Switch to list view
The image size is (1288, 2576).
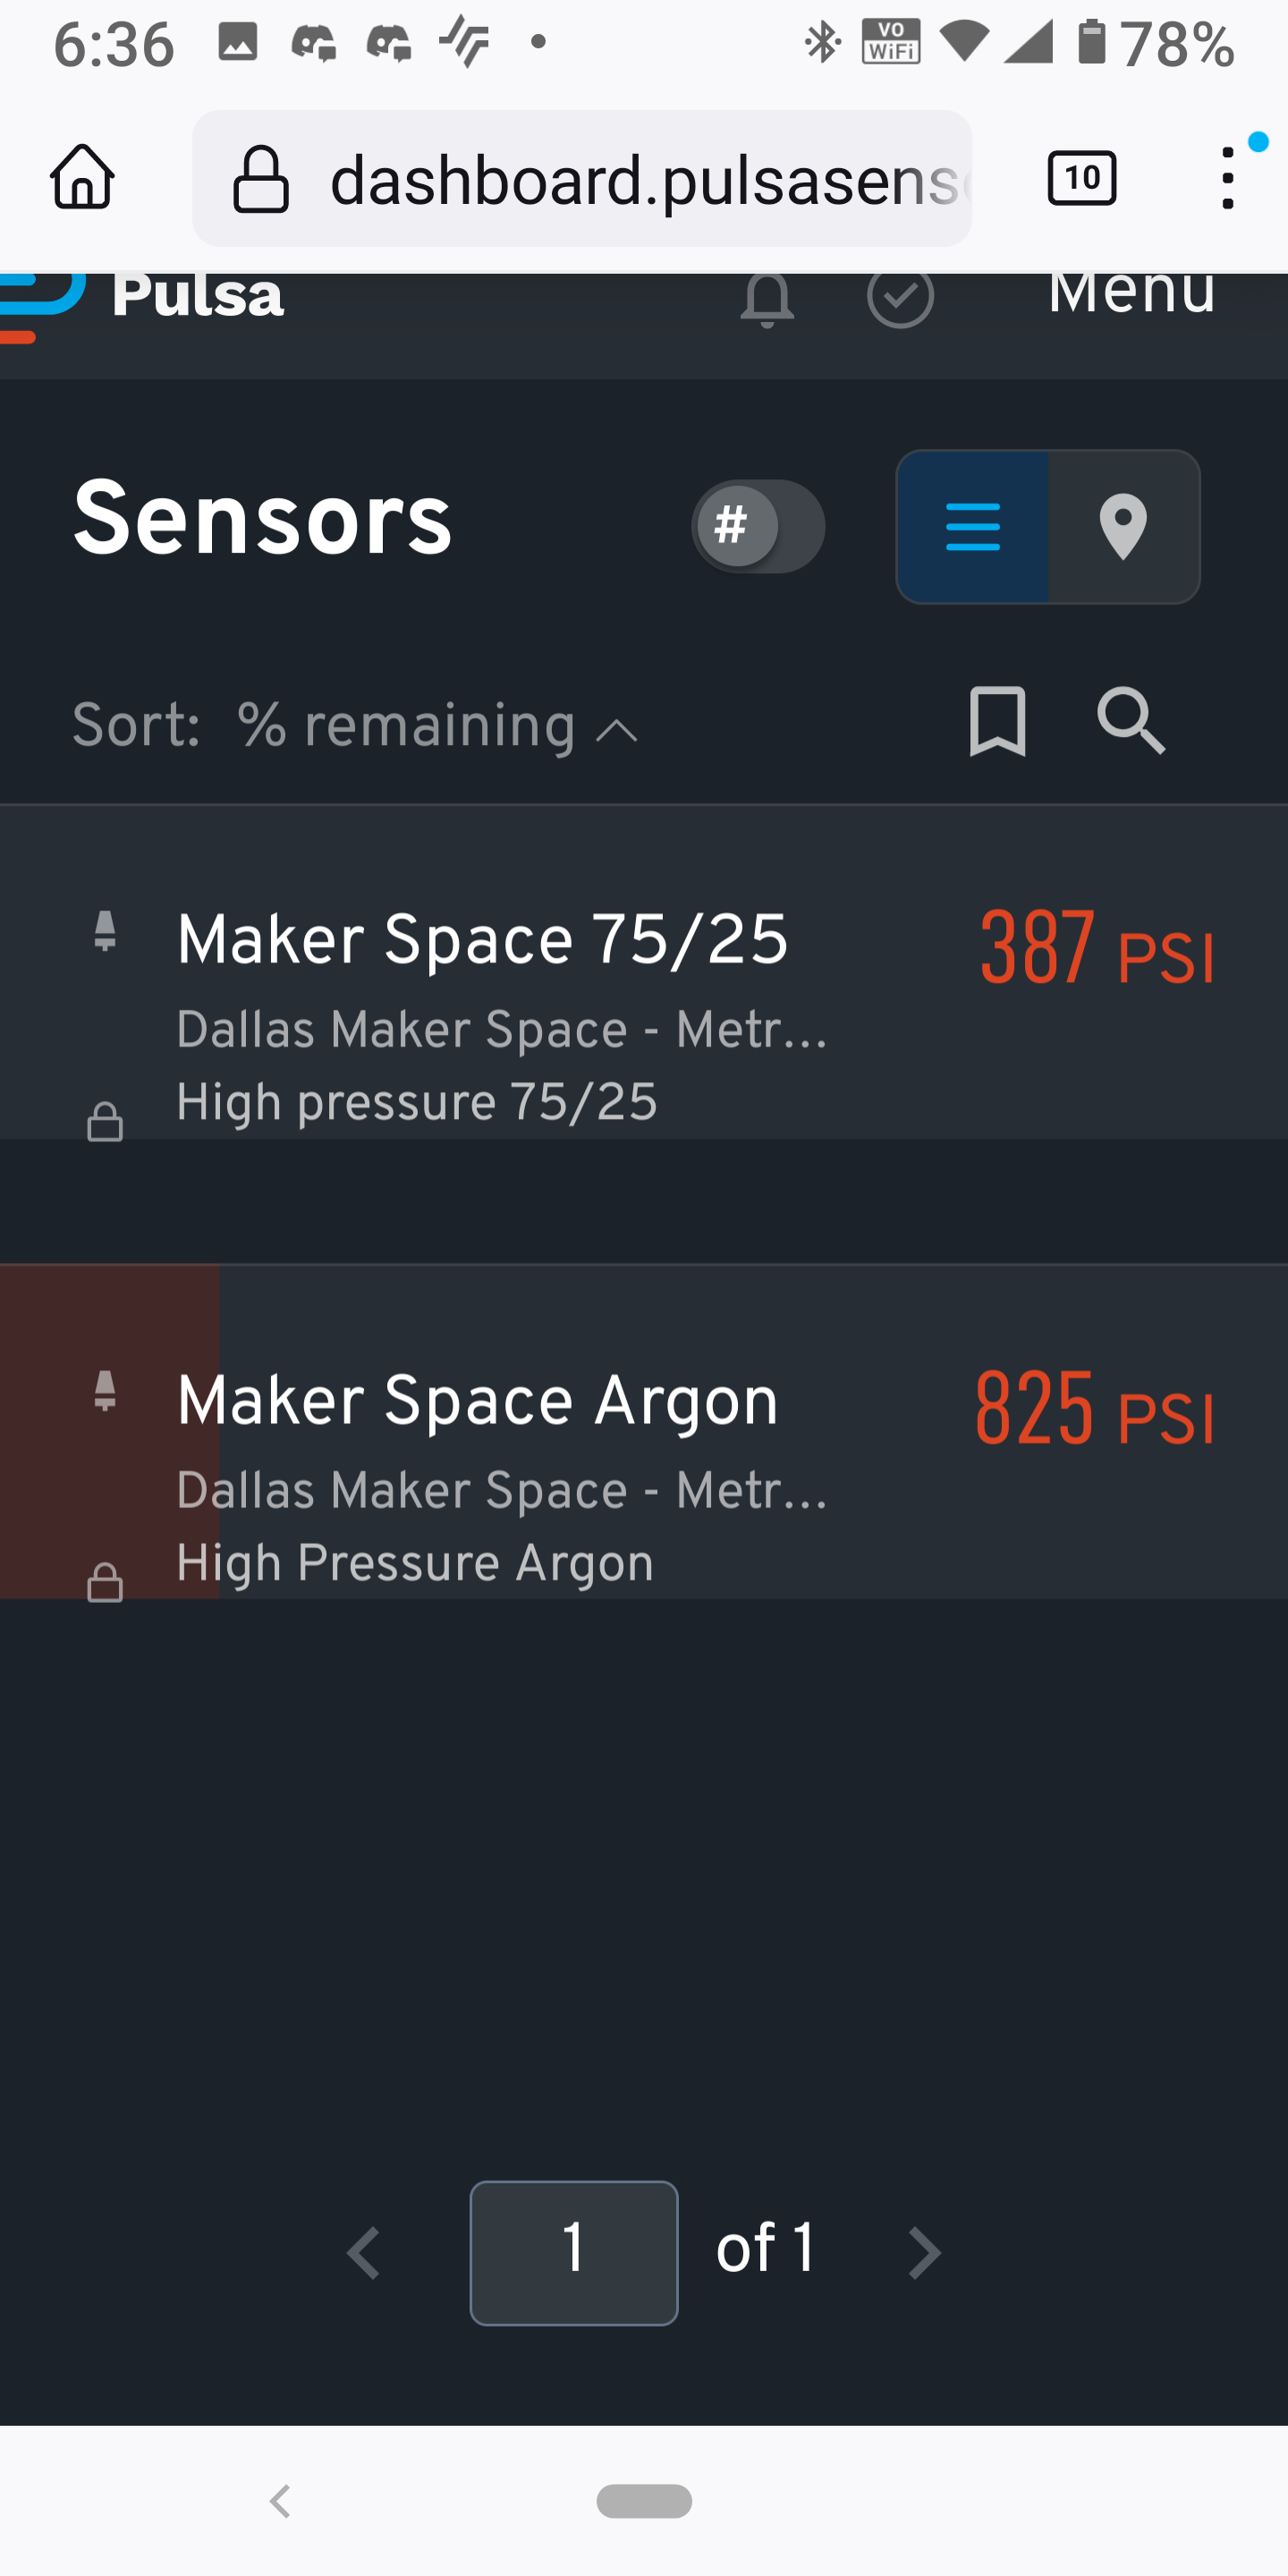[972, 527]
